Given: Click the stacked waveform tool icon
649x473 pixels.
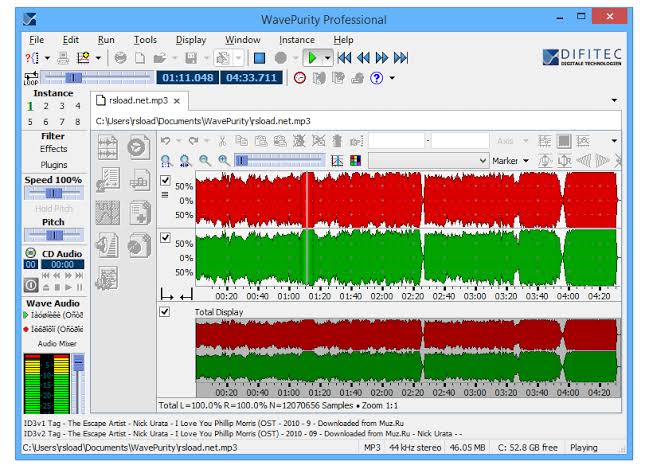Looking at the screenshot, I should coord(108,147).
